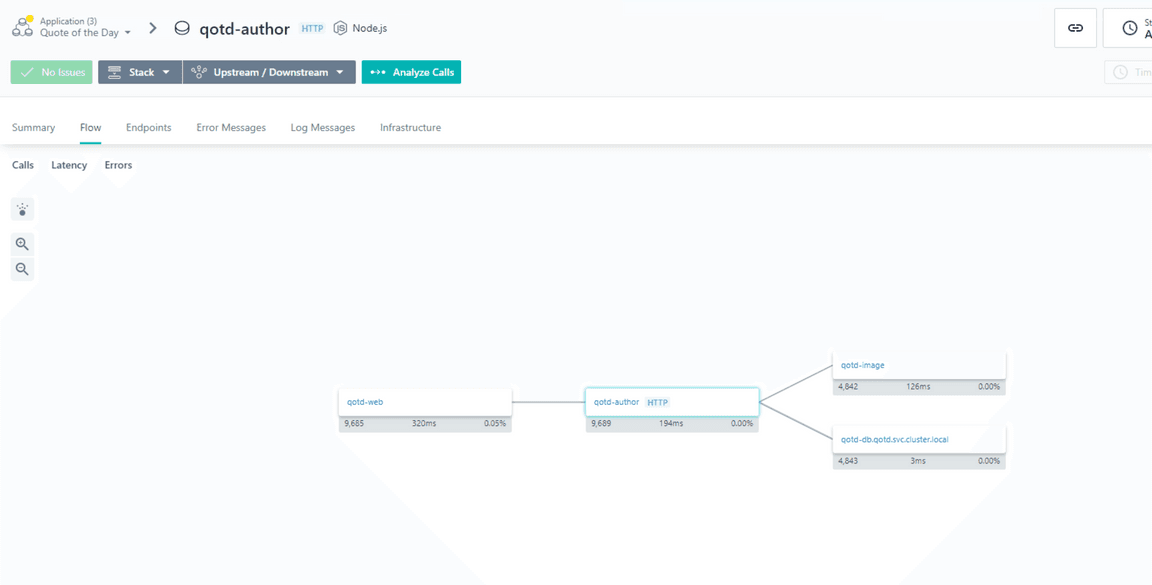This screenshot has height=585, width=1152.
Task: Click the No Issues status button
Action: pyautogui.click(x=52, y=72)
